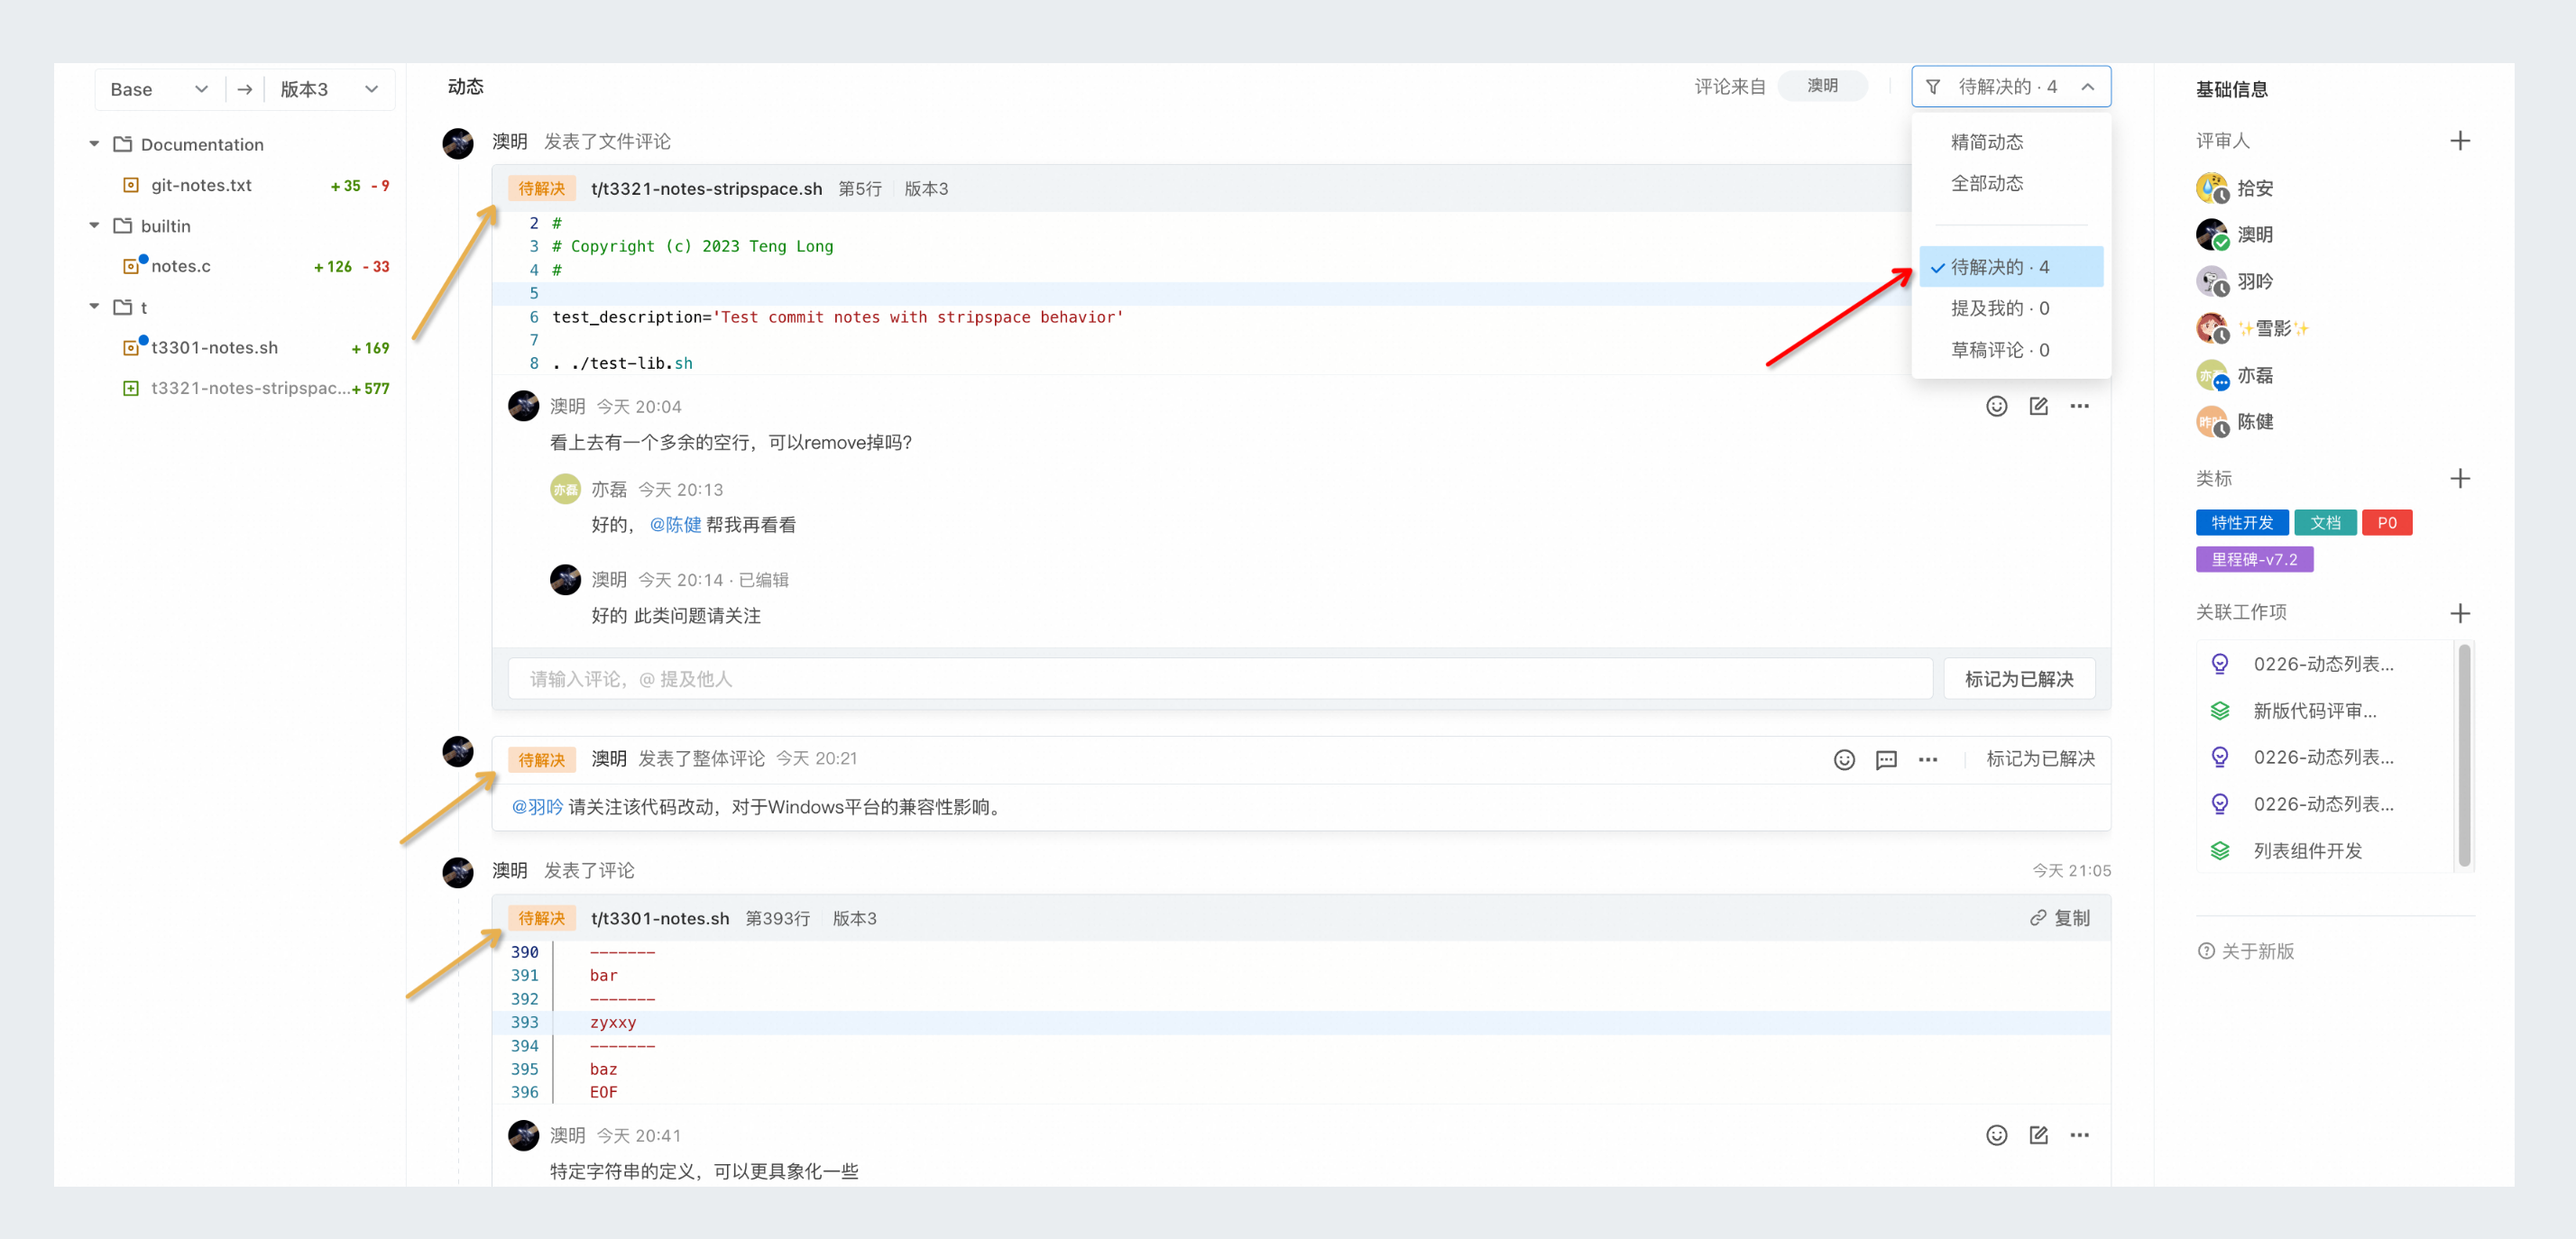Click the third 0226-动态列表... work item
The image size is (2576, 1239).
(2322, 804)
